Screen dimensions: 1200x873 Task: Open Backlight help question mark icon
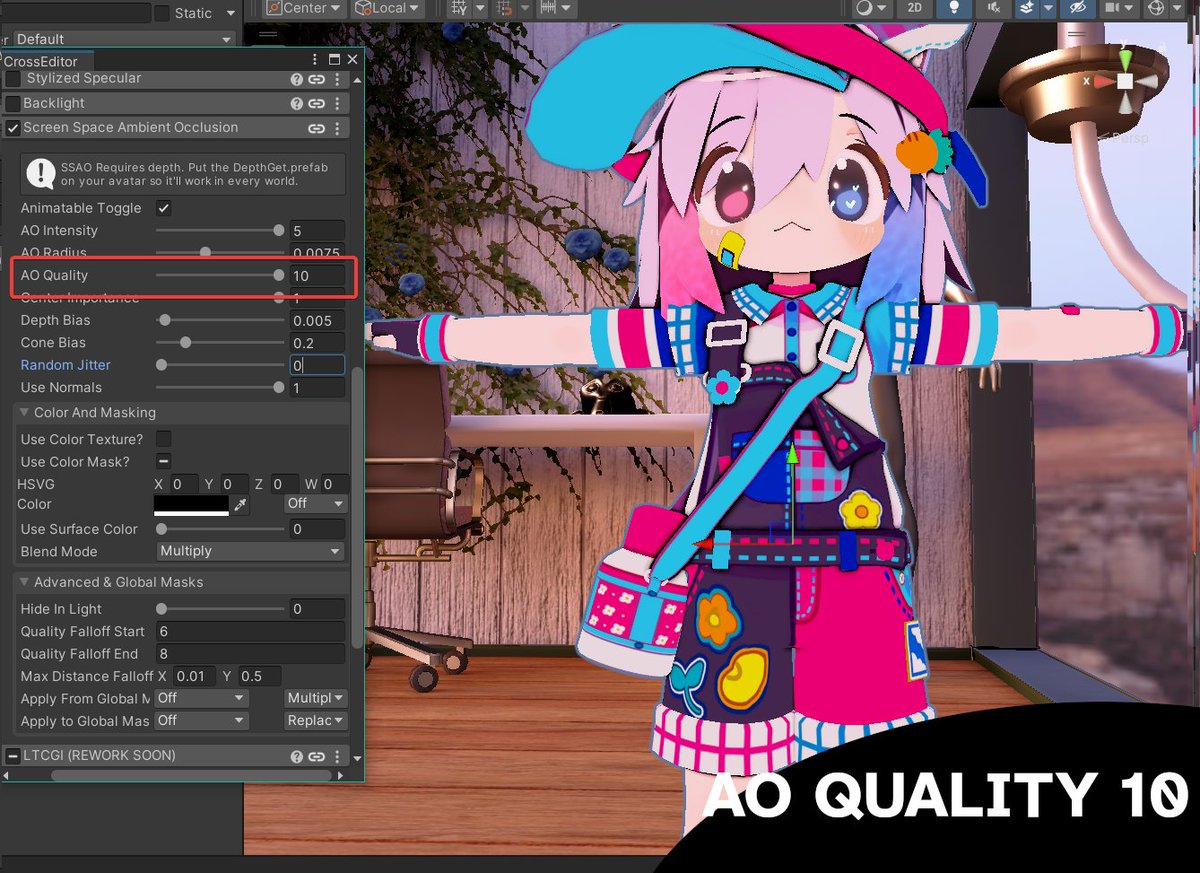297,104
